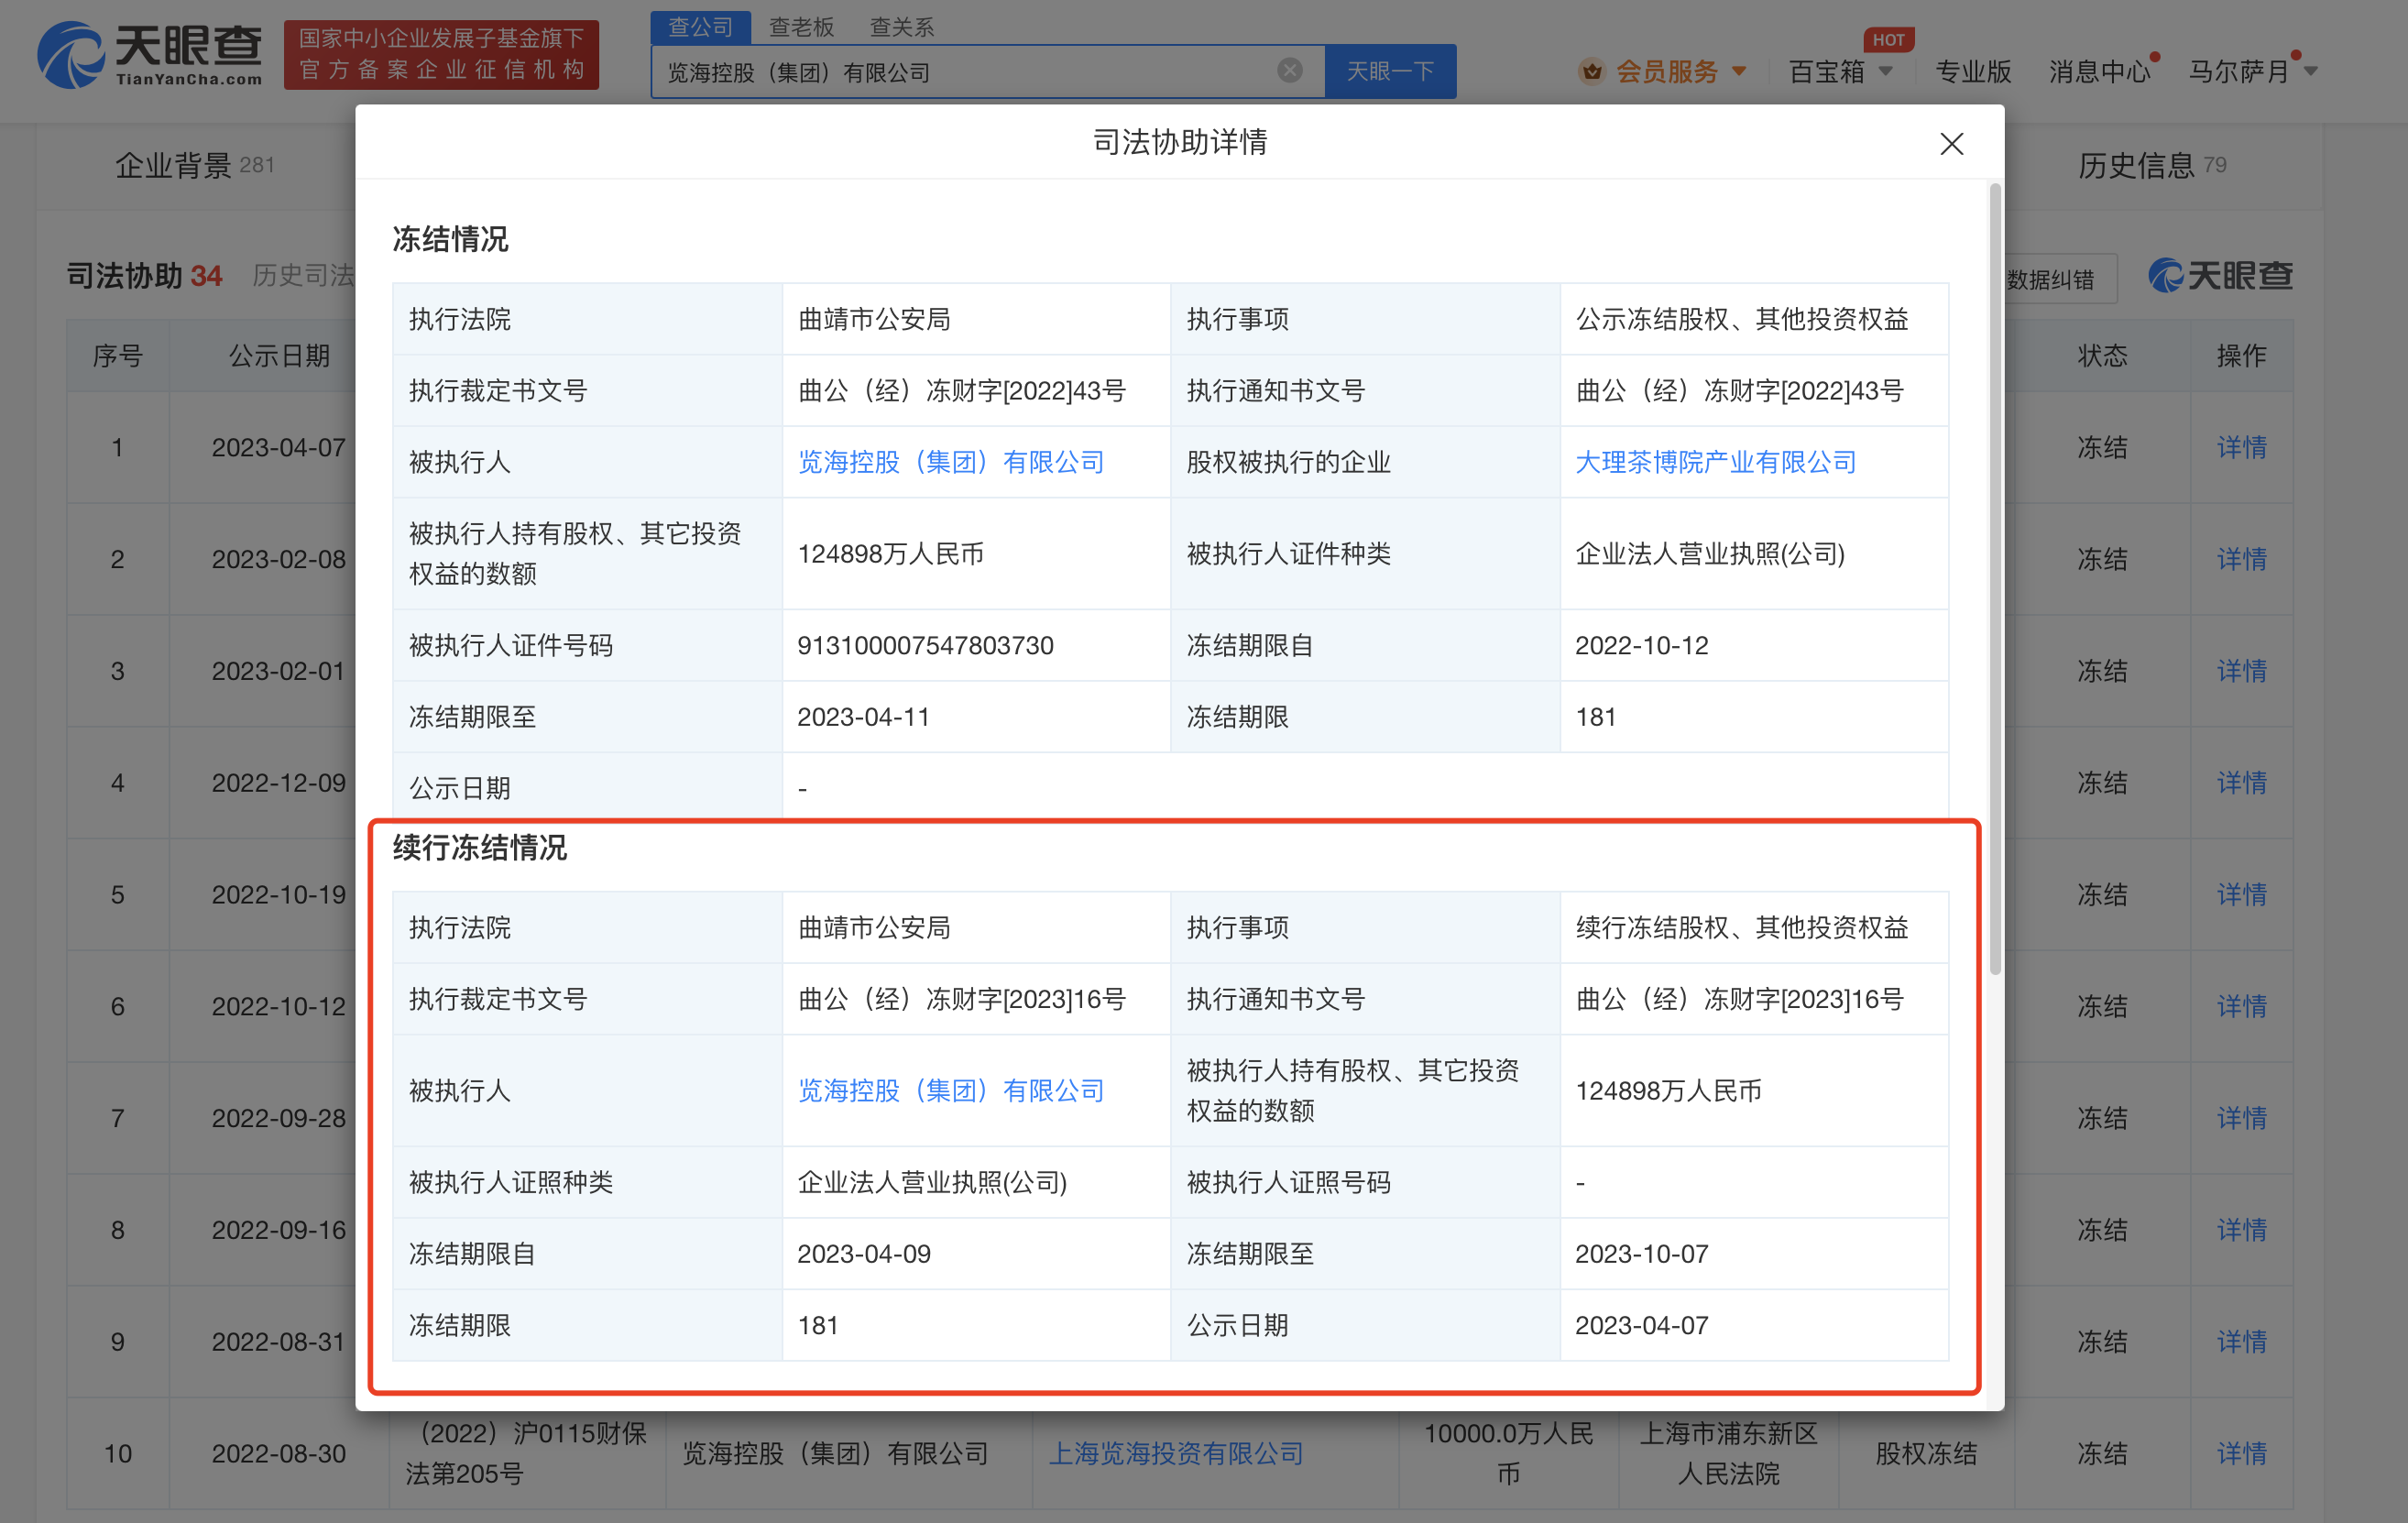The image size is (2408, 1523).
Task: Click the 会员服务 crown icon
Action: coord(1591,71)
